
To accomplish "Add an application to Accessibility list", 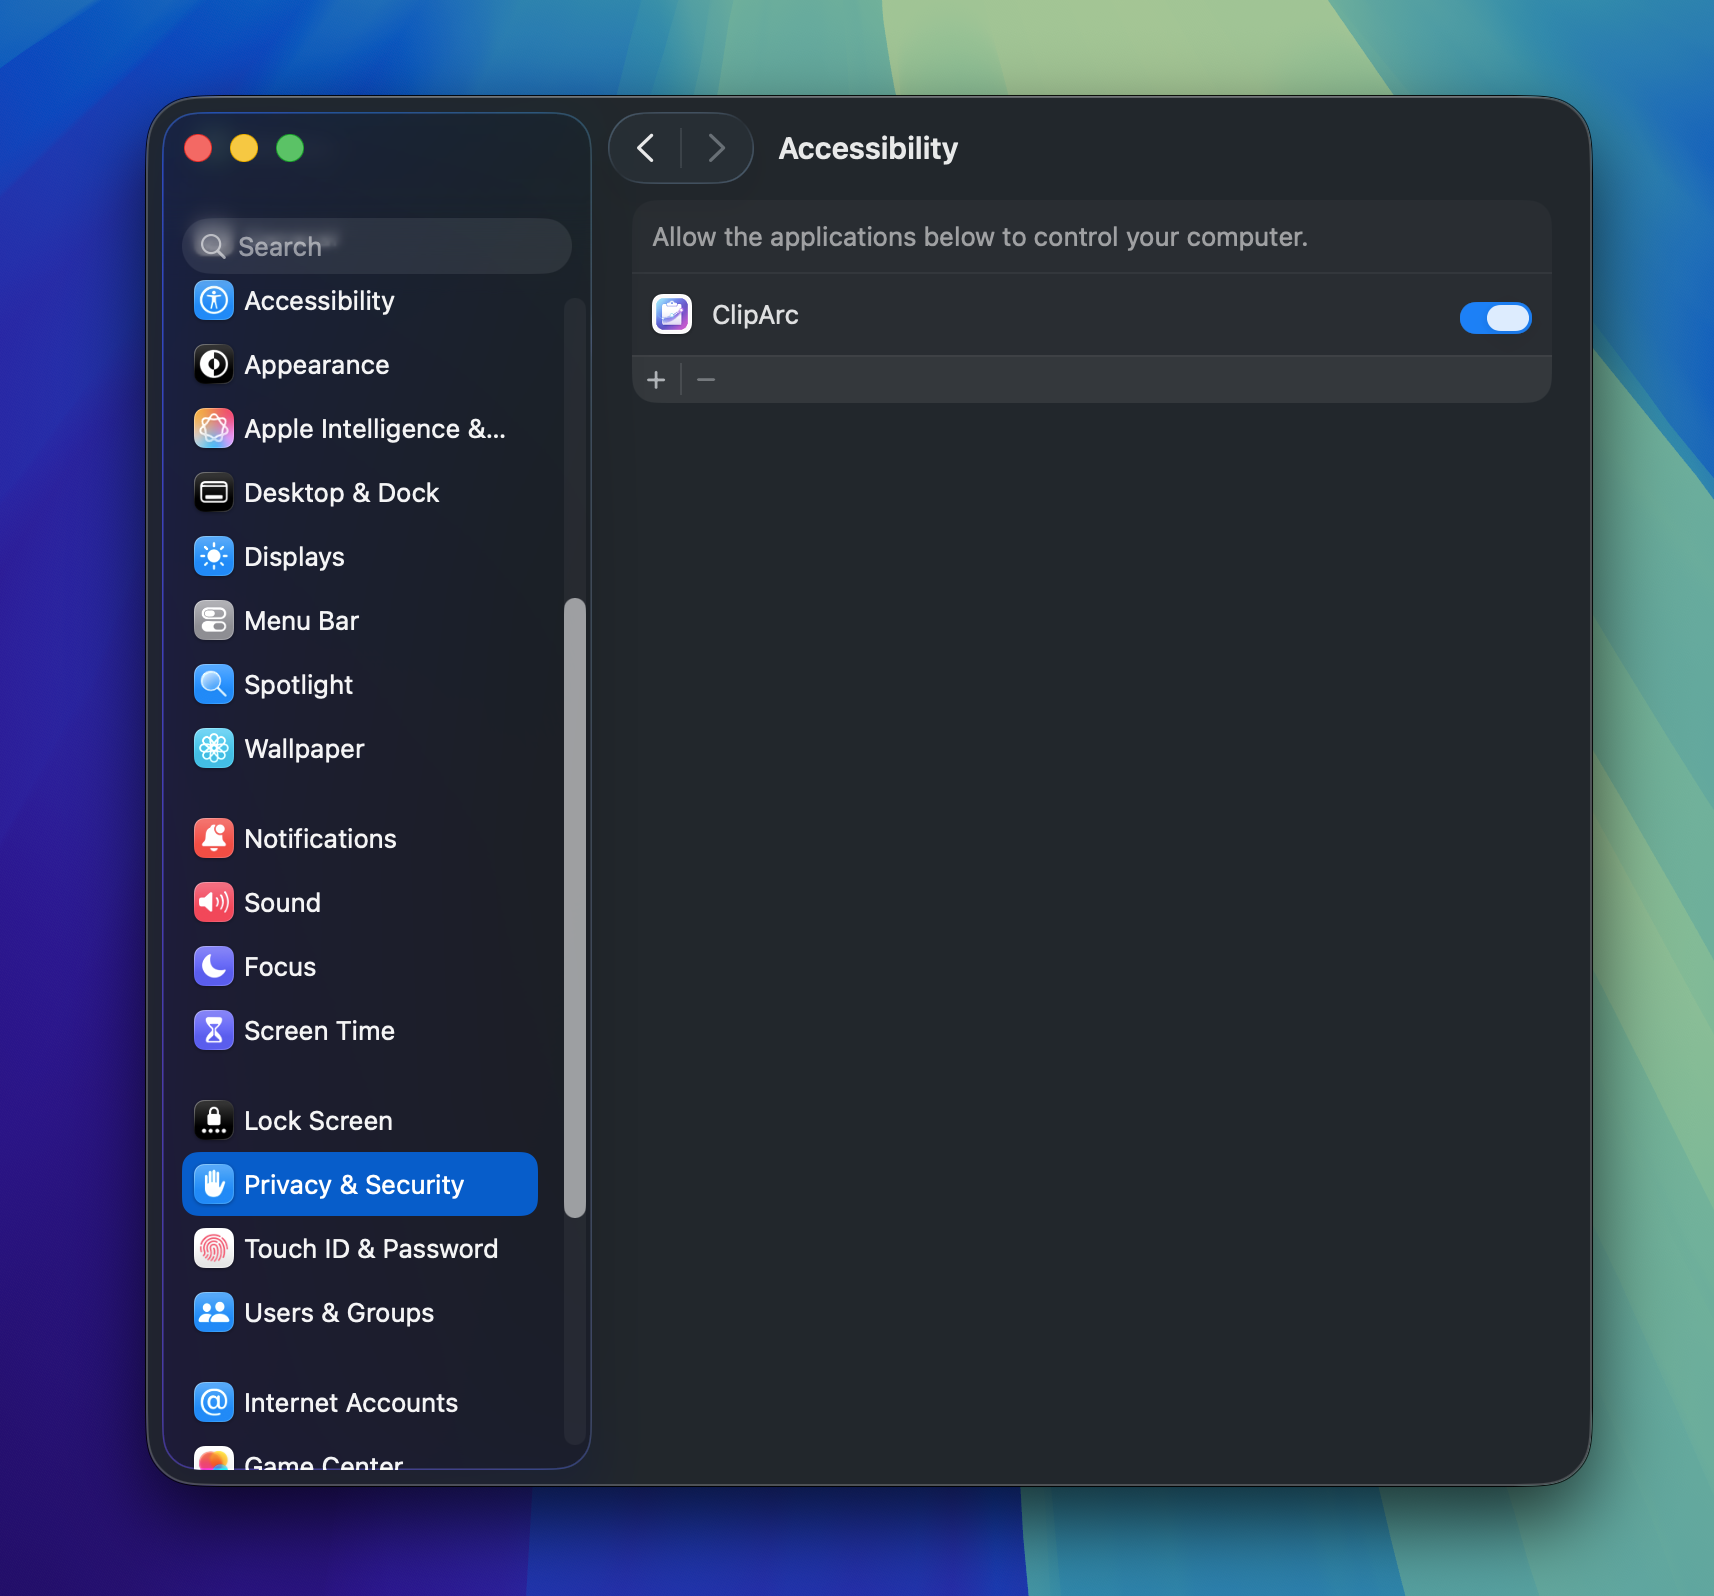I will 657,379.
